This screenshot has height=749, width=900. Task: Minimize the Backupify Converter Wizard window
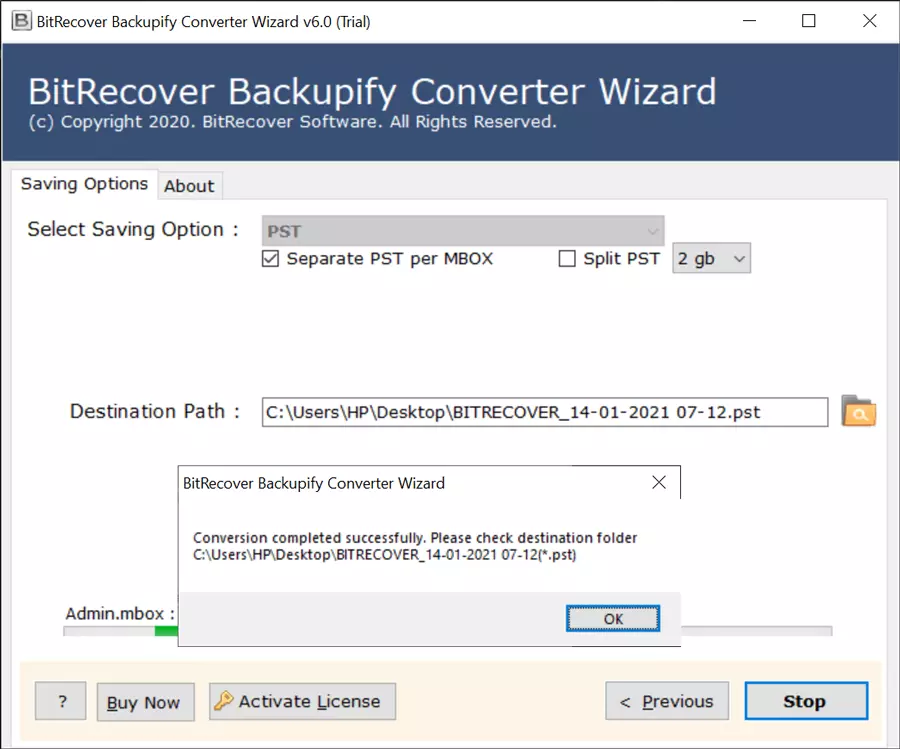(749, 21)
